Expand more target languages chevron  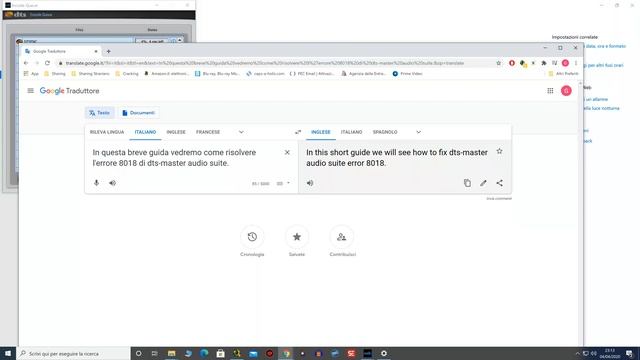(418, 132)
